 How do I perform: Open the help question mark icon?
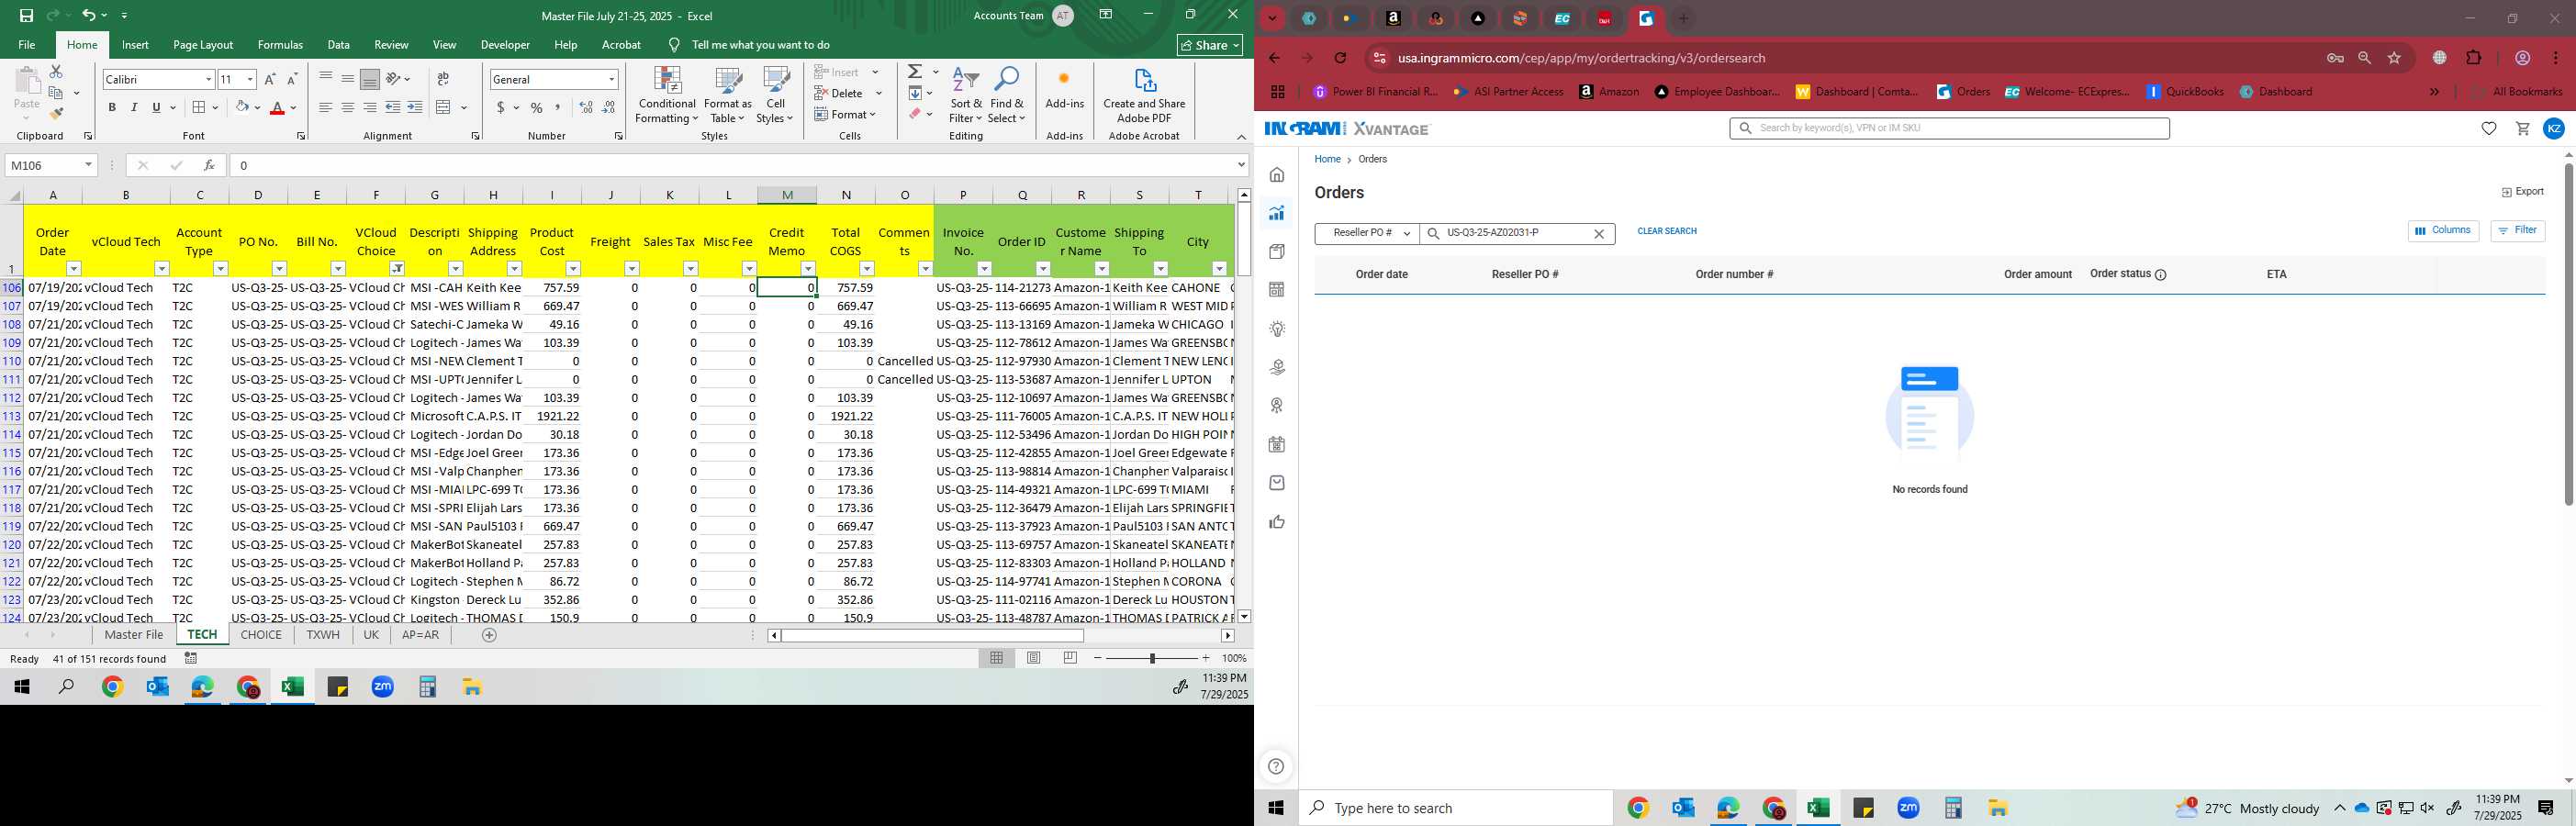click(1276, 767)
